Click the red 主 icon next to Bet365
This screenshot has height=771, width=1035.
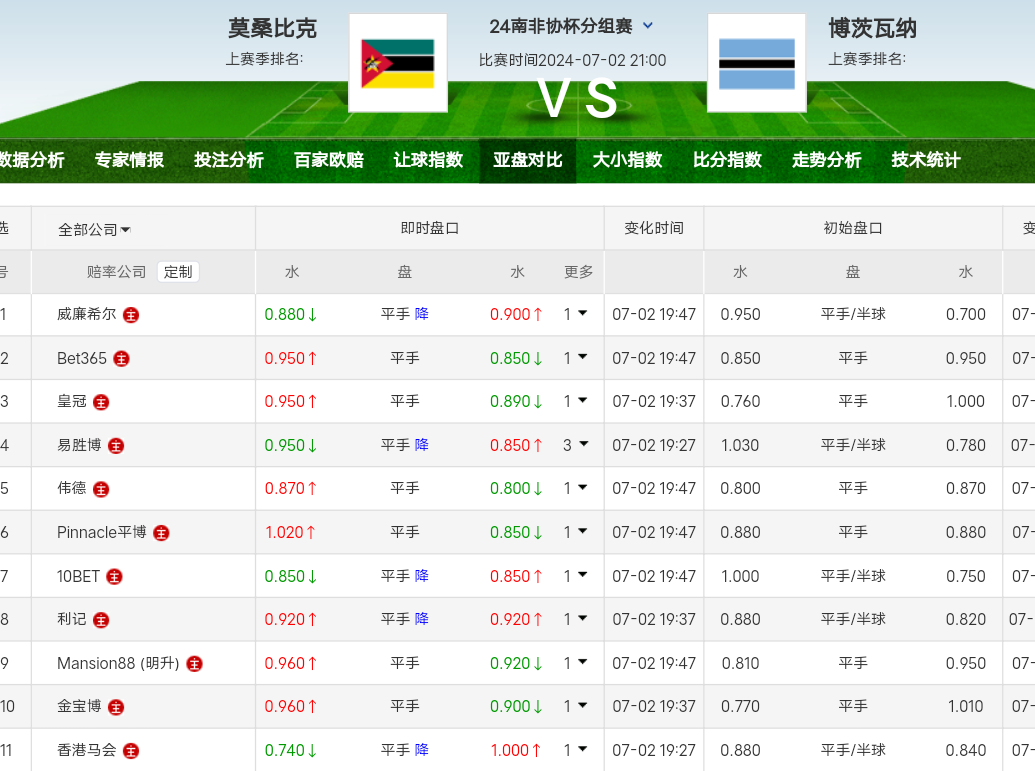[x=121, y=358]
